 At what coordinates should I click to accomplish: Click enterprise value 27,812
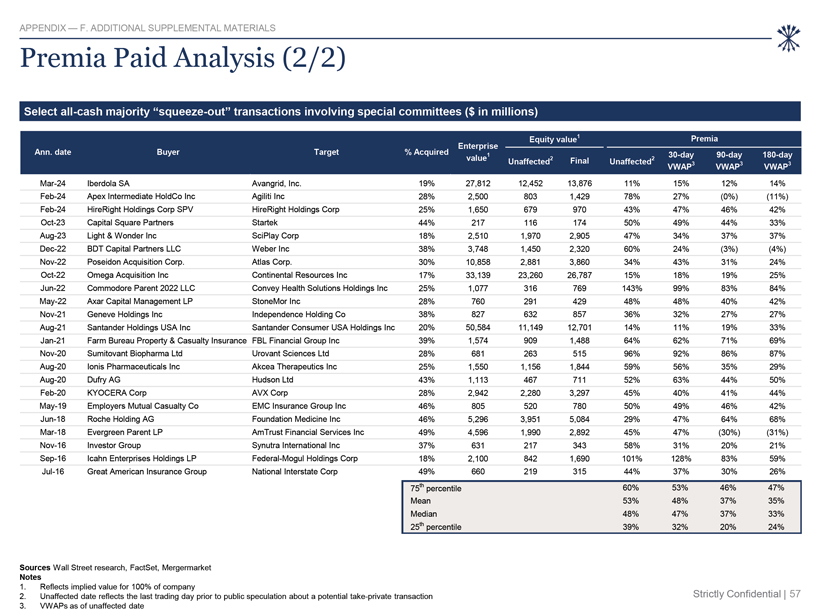(x=478, y=184)
